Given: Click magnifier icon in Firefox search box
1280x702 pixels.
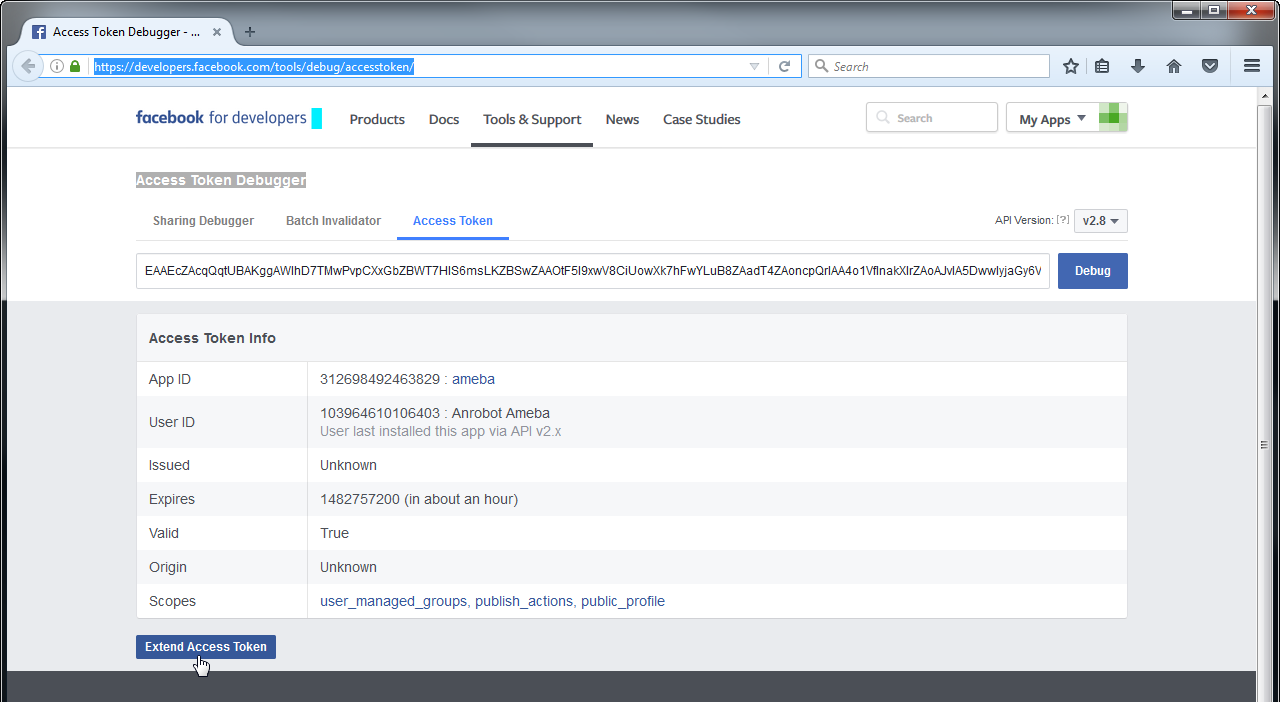Looking at the screenshot, I should point(822,66).
